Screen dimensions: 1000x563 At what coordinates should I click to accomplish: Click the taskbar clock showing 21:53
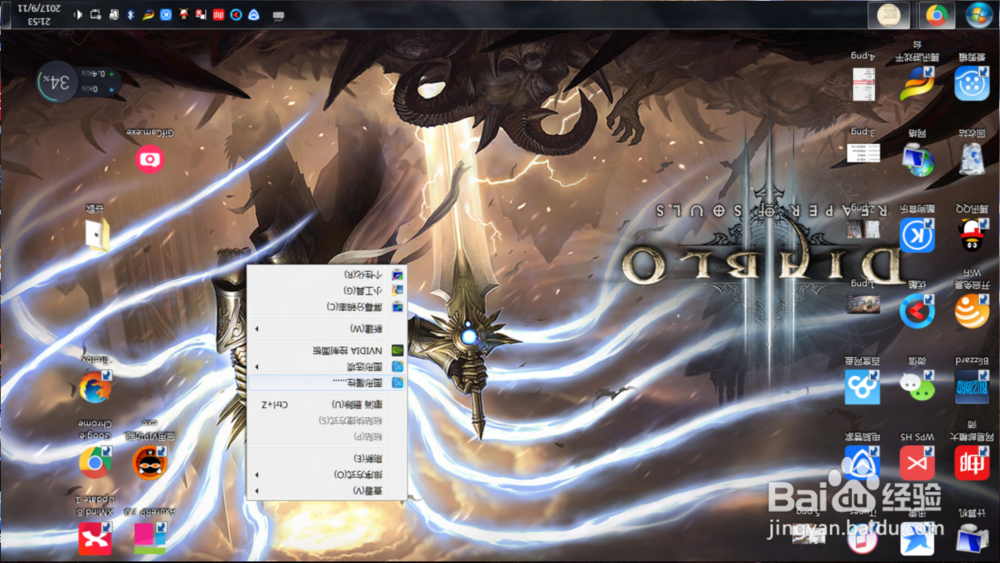[39, 15]
